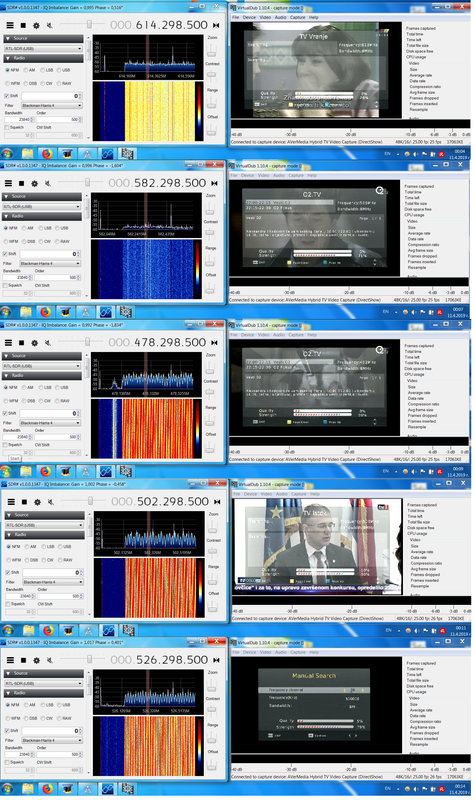
Task: Click the Start orb under the SDR# 582.298.500 window
Action: pyautogui.click(x=7, y=311)
